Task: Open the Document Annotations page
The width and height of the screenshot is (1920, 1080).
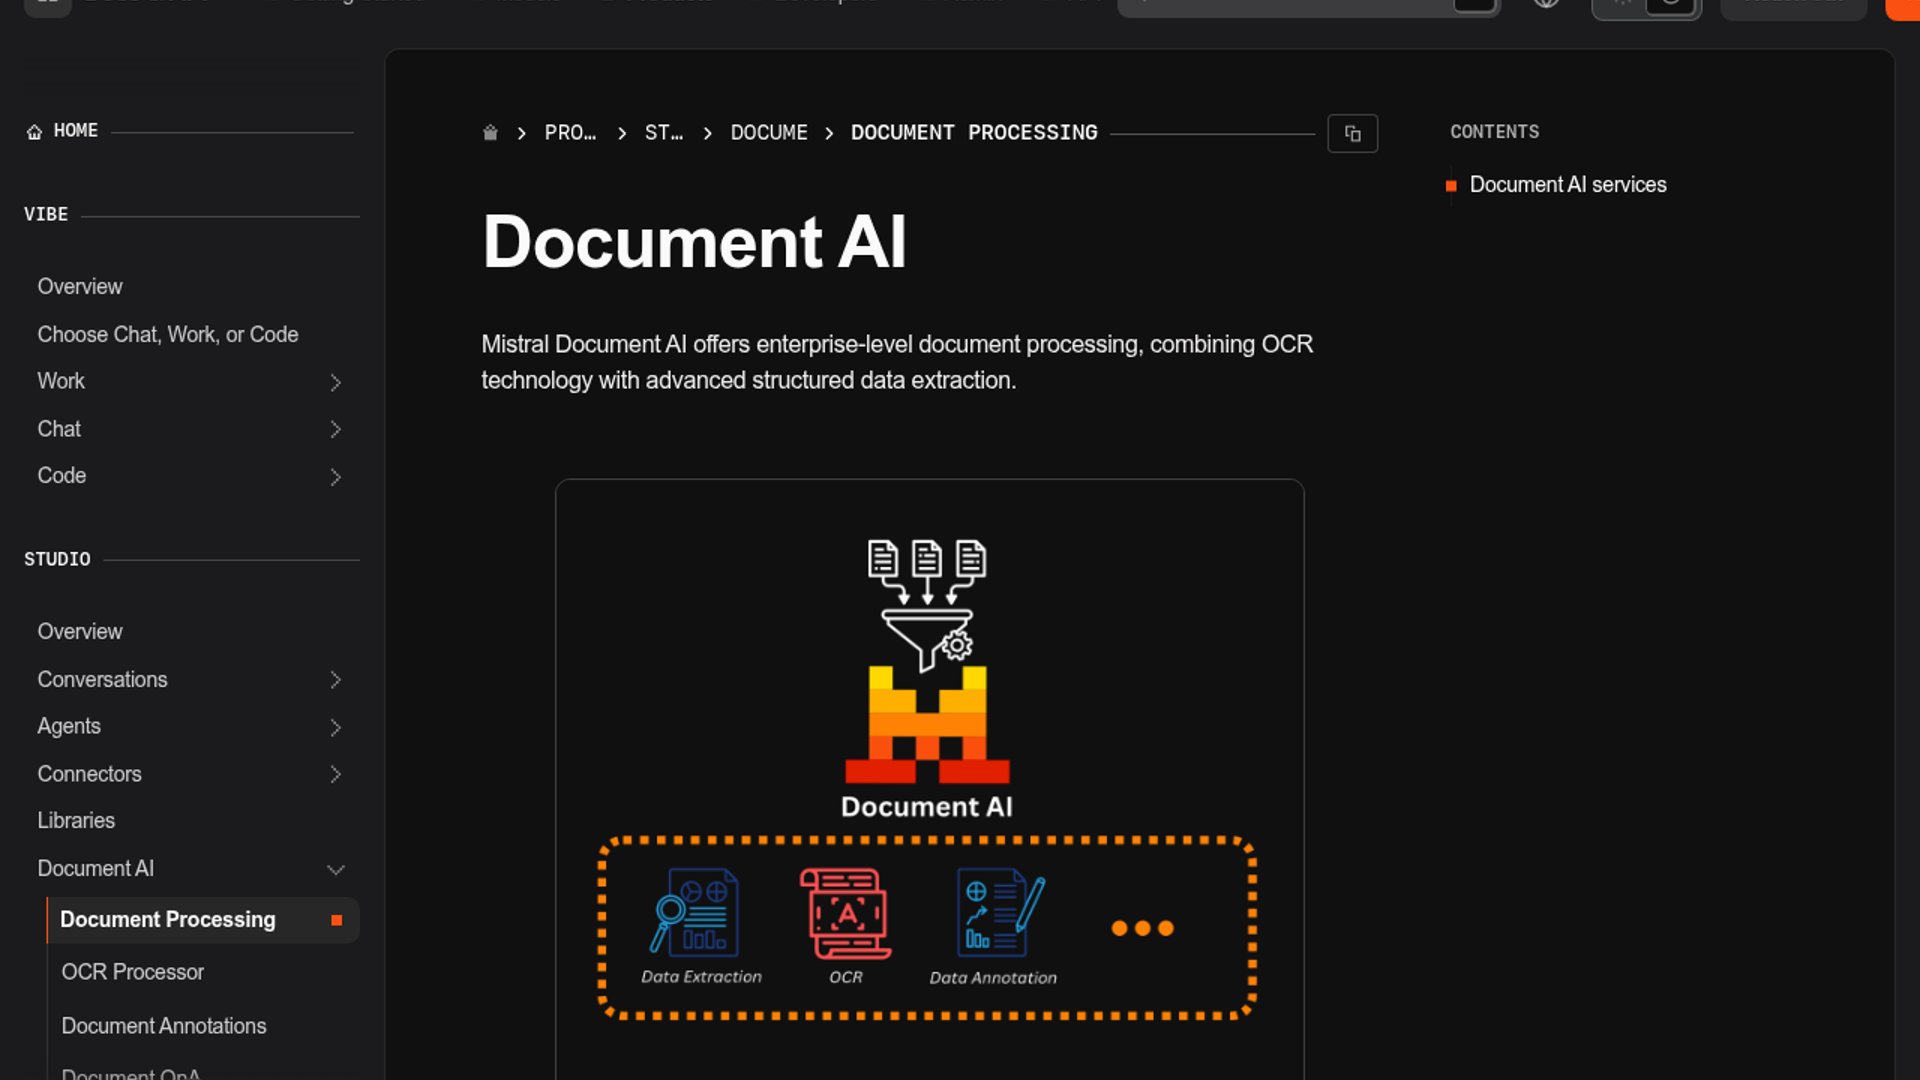Action: pos(164,1026)
